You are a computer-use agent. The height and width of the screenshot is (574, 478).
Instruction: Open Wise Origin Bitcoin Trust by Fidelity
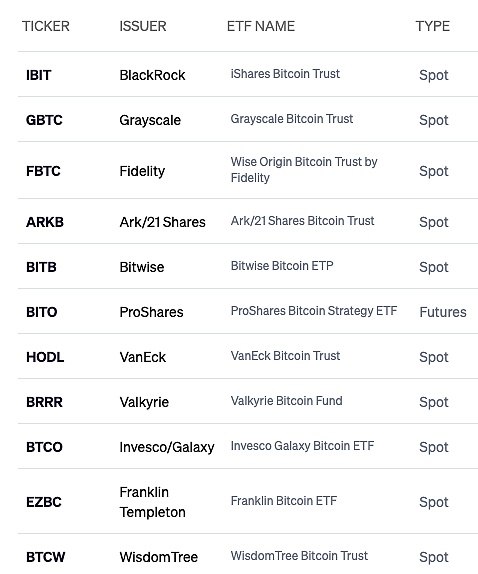(304, 170)
